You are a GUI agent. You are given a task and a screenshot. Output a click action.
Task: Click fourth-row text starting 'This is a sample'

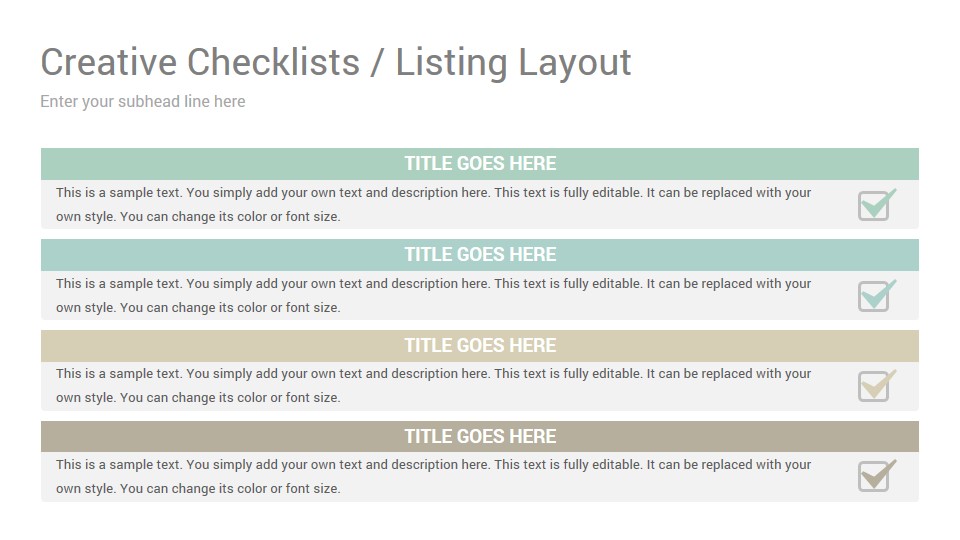(x=433, y=465)
